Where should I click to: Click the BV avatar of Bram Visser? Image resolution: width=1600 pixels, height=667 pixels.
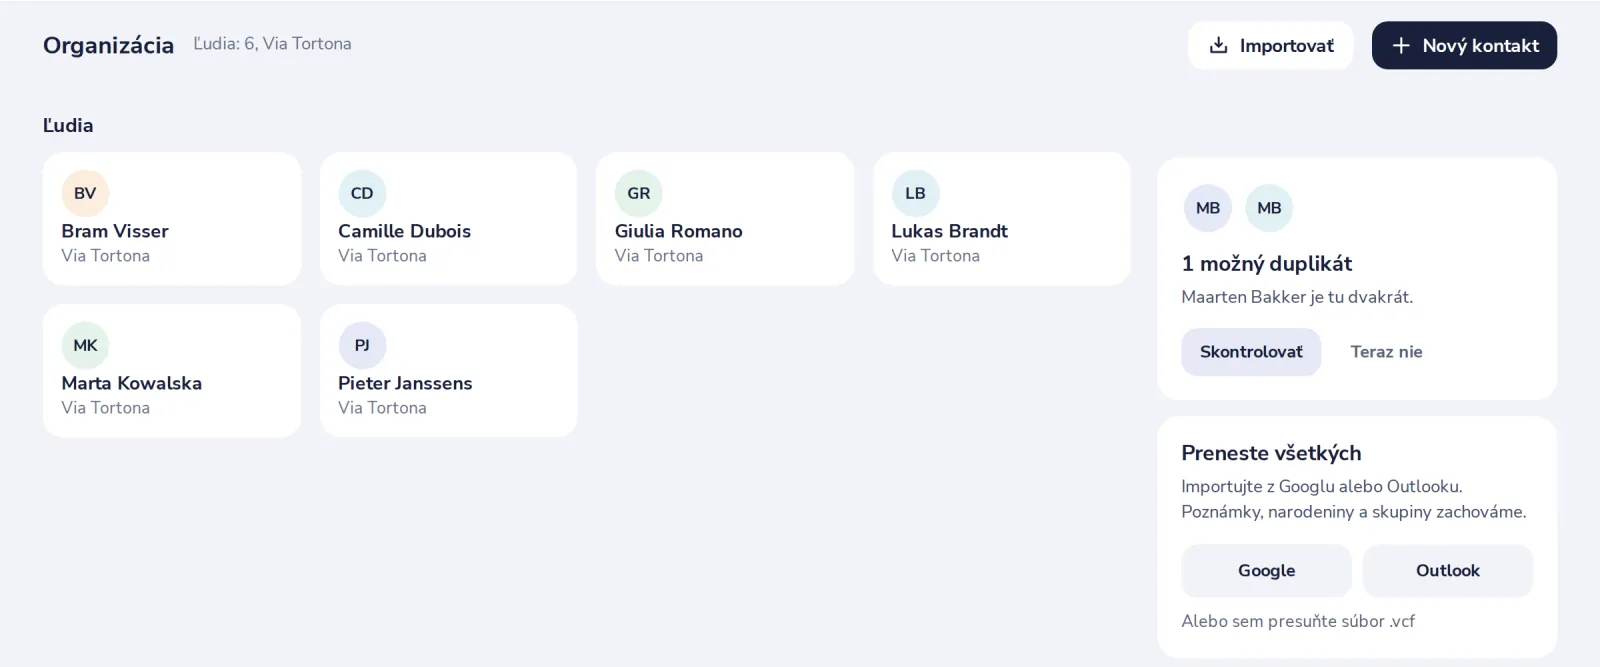(x=85, y=193)
